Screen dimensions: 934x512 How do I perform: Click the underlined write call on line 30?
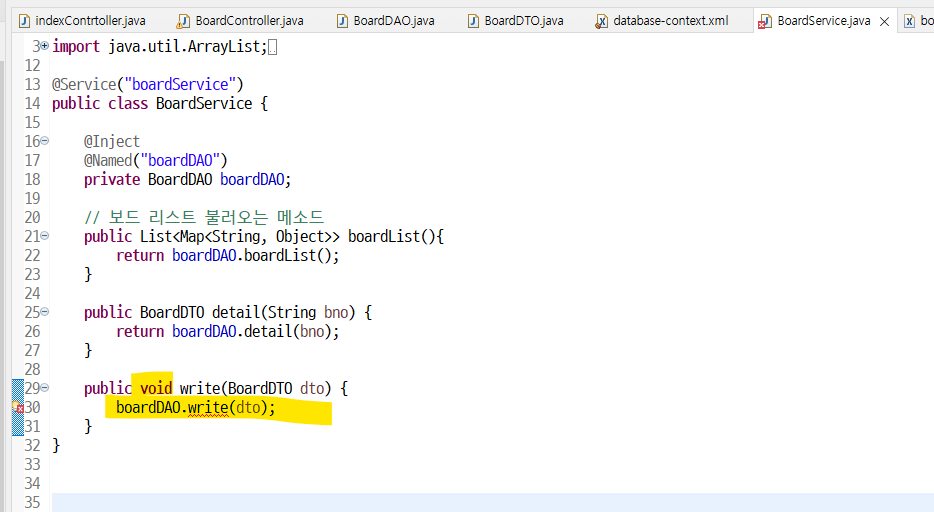coord(208,408)
